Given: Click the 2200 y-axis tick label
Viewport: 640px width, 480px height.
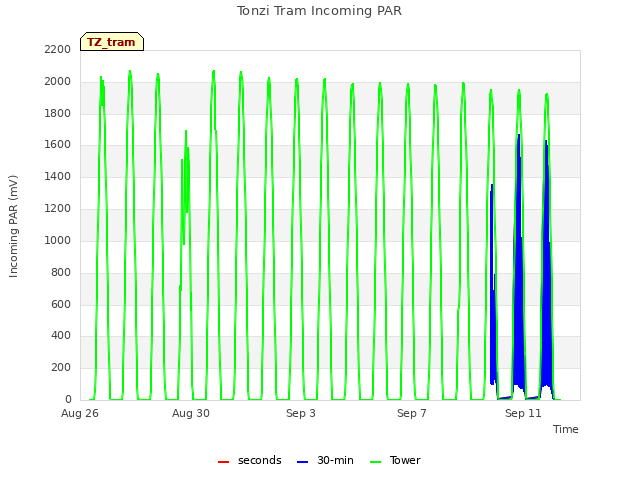Looking at the screenshot, I should 58,49.
